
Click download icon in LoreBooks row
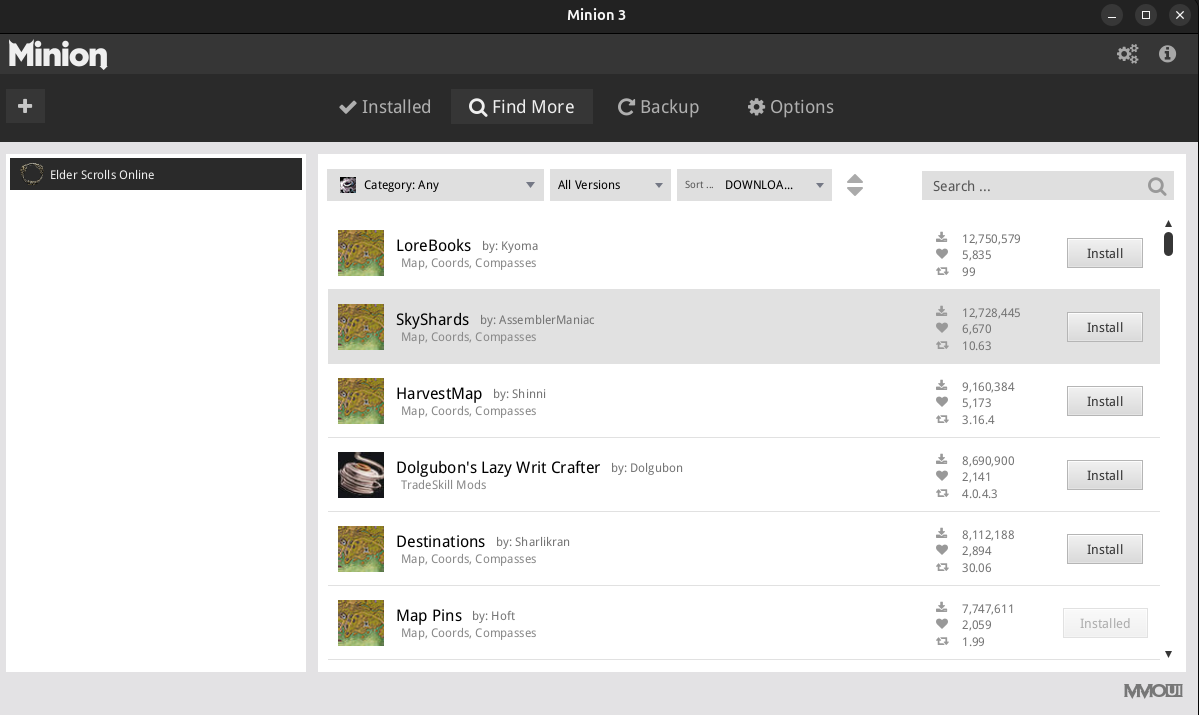[941, 238]
